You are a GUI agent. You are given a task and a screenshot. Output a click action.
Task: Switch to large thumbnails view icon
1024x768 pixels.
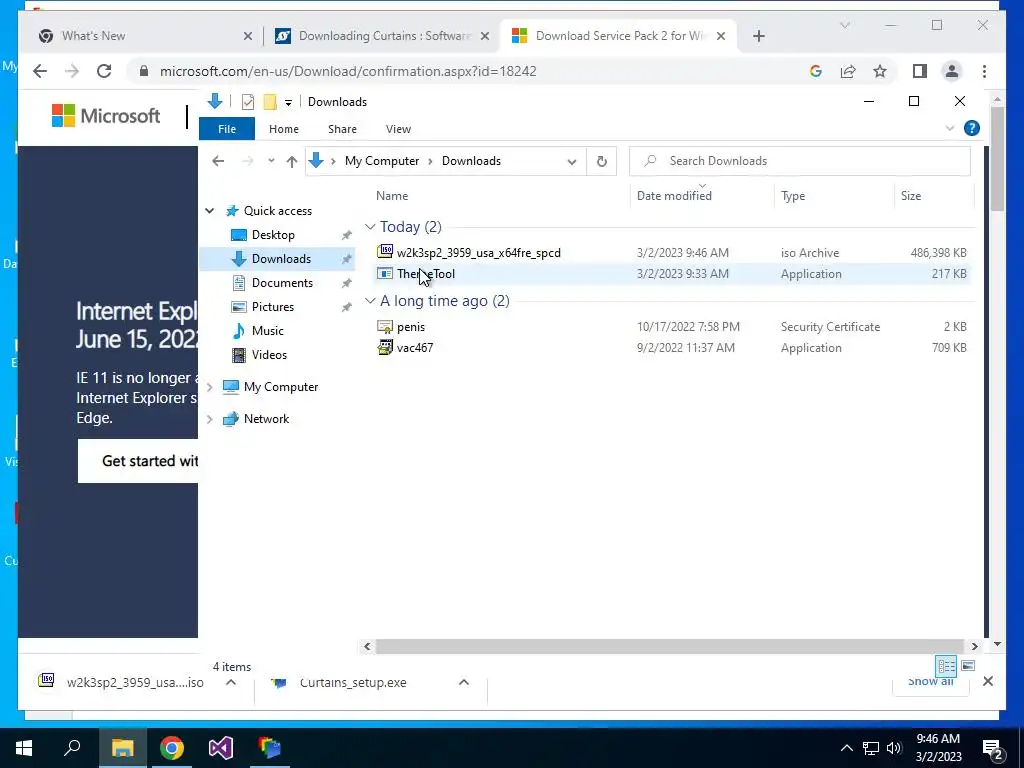tap(968, 665)
